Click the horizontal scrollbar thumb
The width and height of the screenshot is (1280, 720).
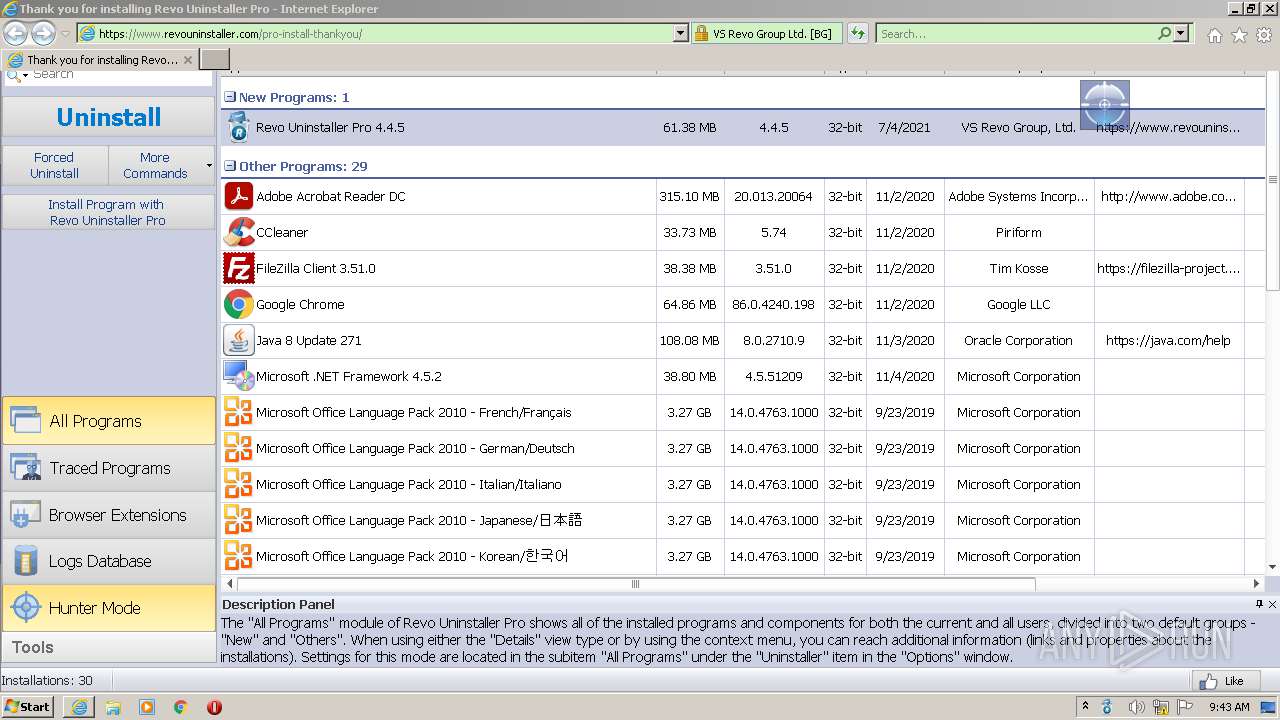636,584
